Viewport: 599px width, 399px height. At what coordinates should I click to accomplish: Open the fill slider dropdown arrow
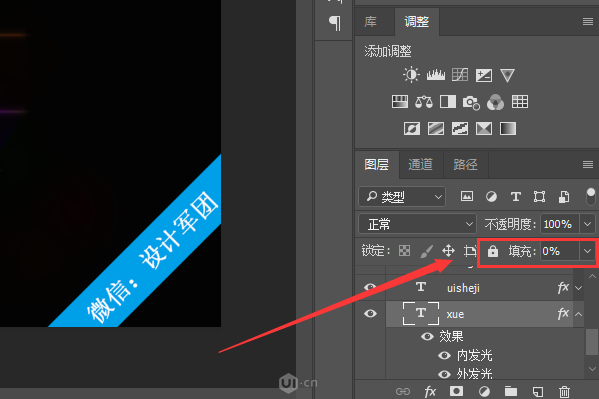click(x=588, y=251)
